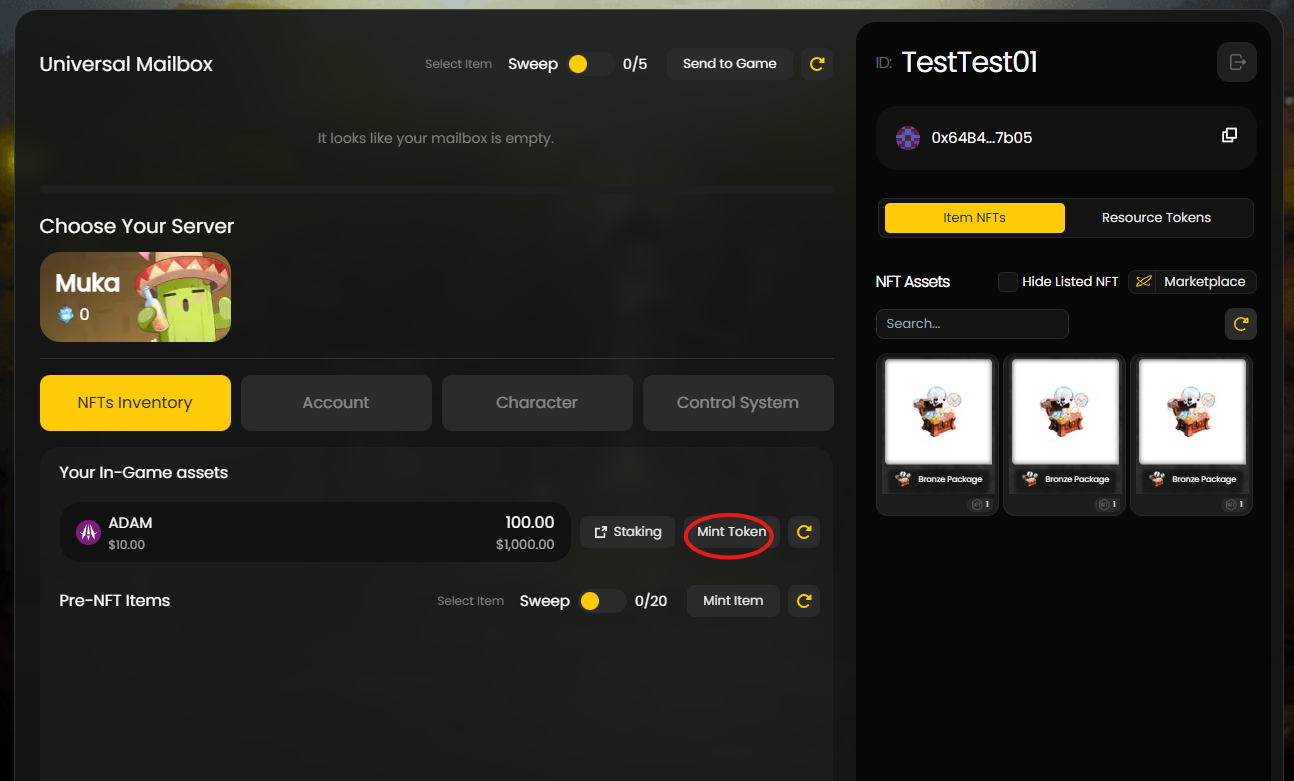Click the NFT Assets search field
This screenshot has width=1294, height=781.
tap(972, 324)
